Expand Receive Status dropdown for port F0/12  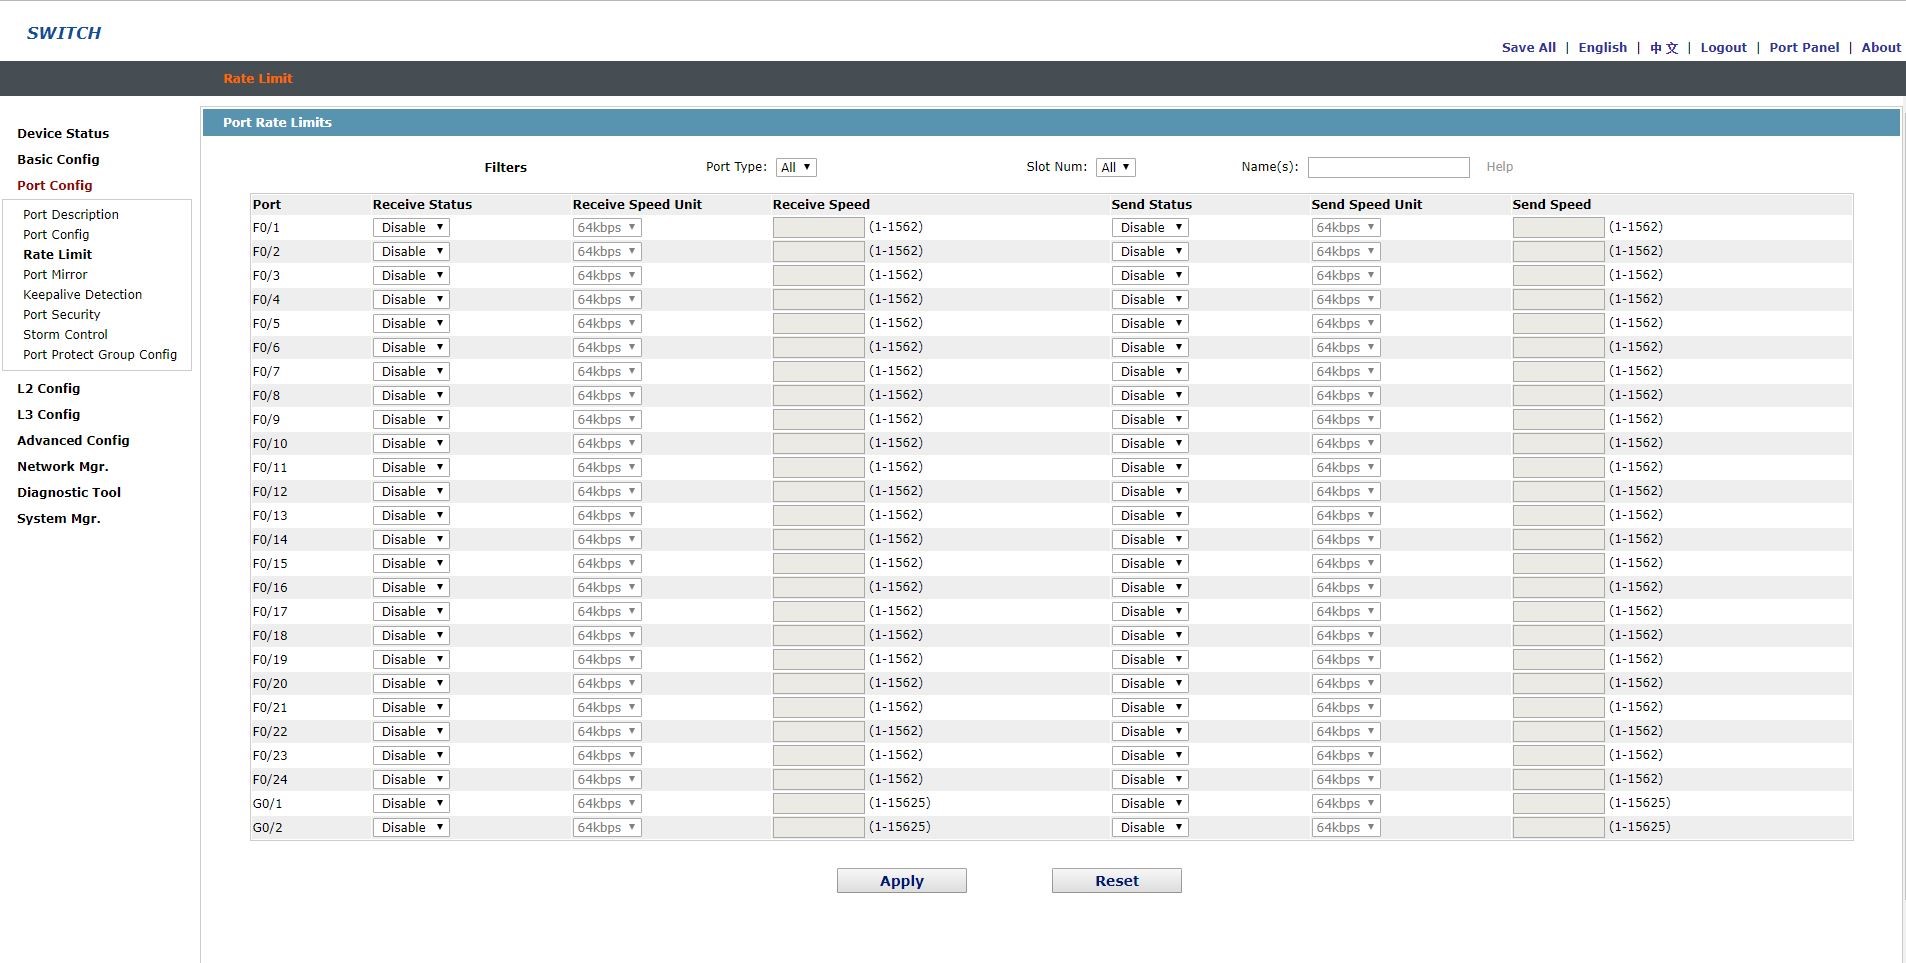point(411,492)
